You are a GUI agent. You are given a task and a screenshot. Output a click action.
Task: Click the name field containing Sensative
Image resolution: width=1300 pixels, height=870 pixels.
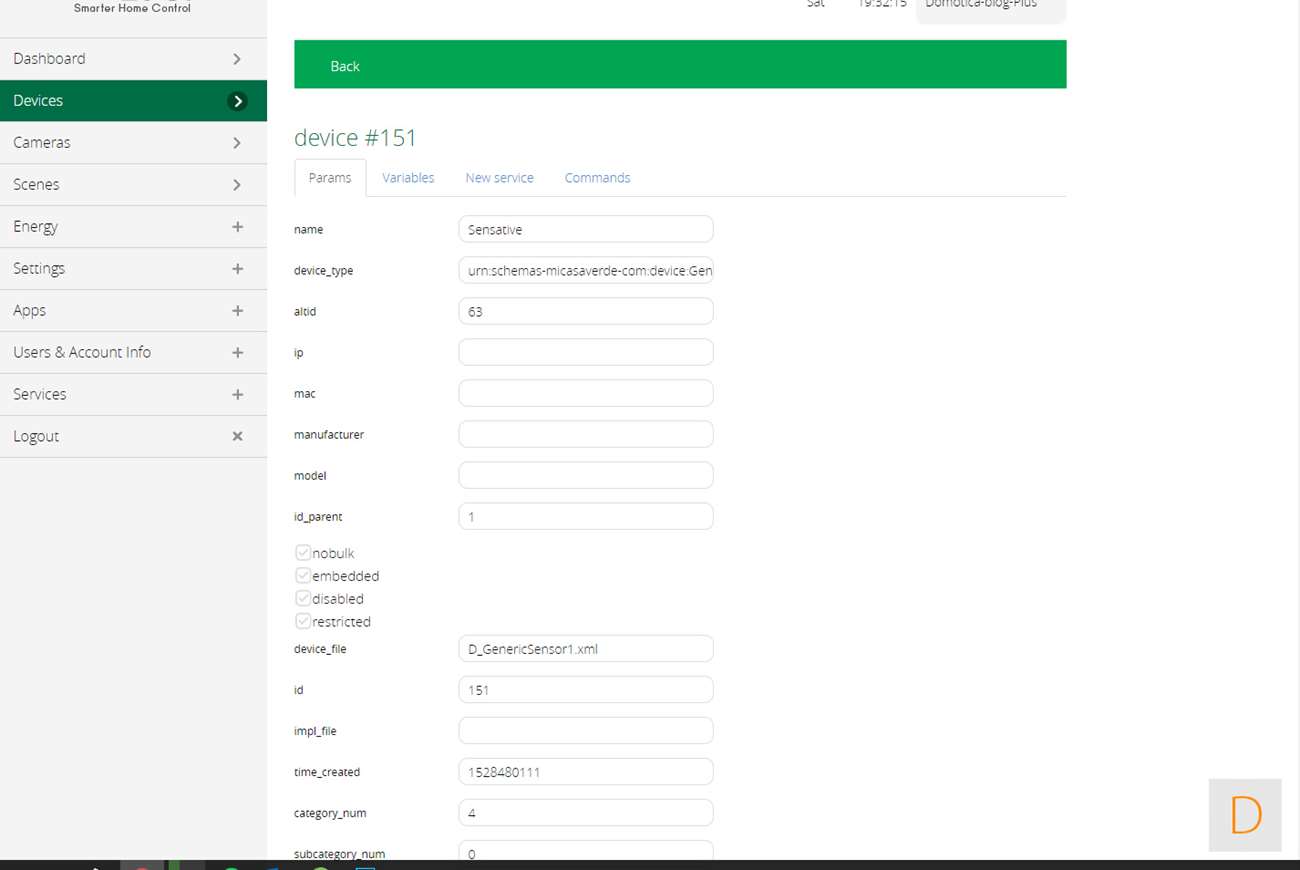click(585, 229)
